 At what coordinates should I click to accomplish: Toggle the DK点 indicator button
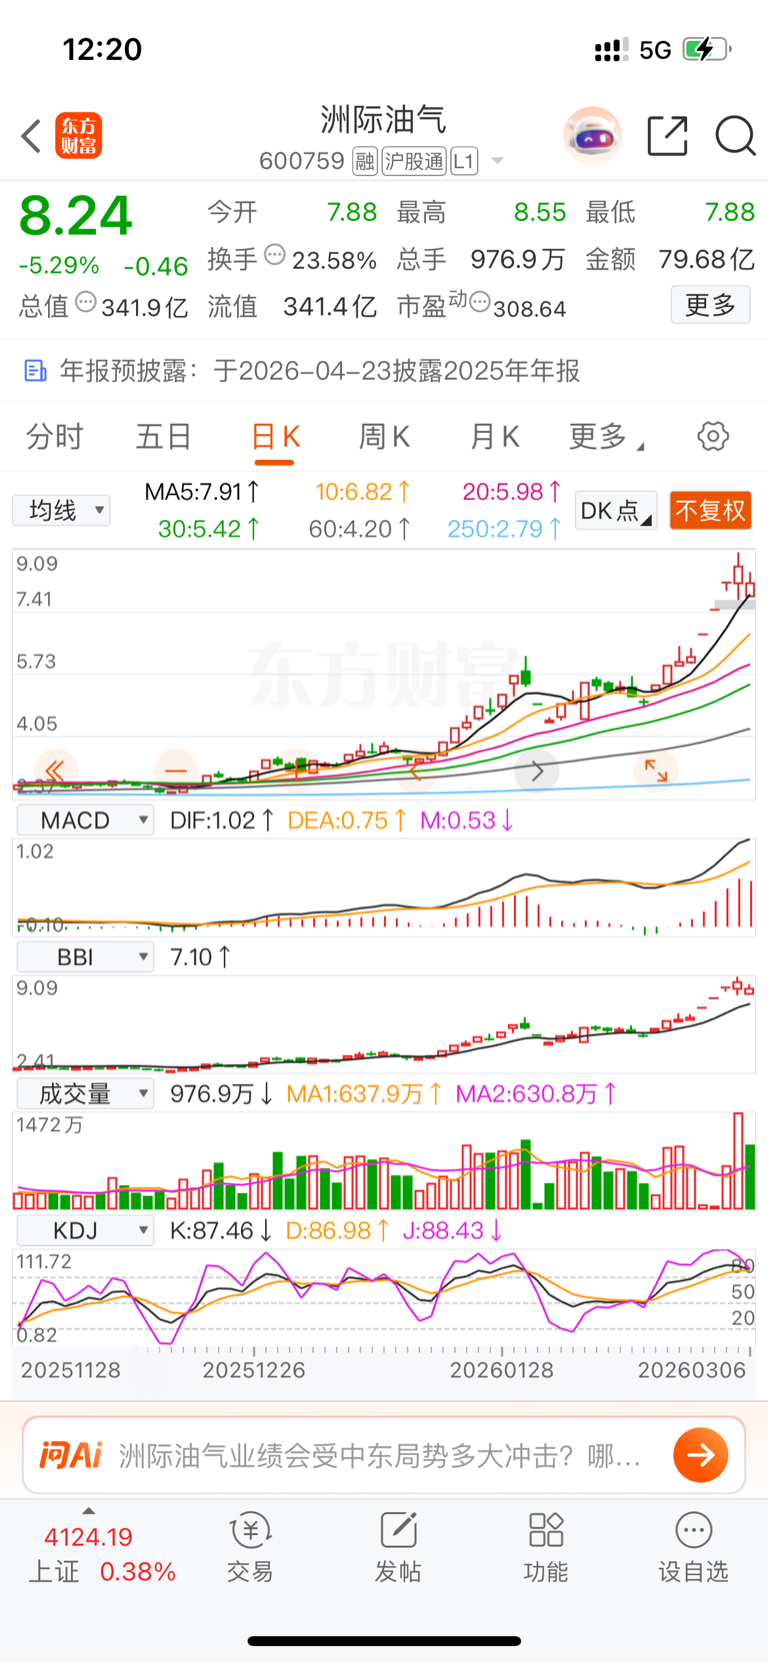pos(616,511)
